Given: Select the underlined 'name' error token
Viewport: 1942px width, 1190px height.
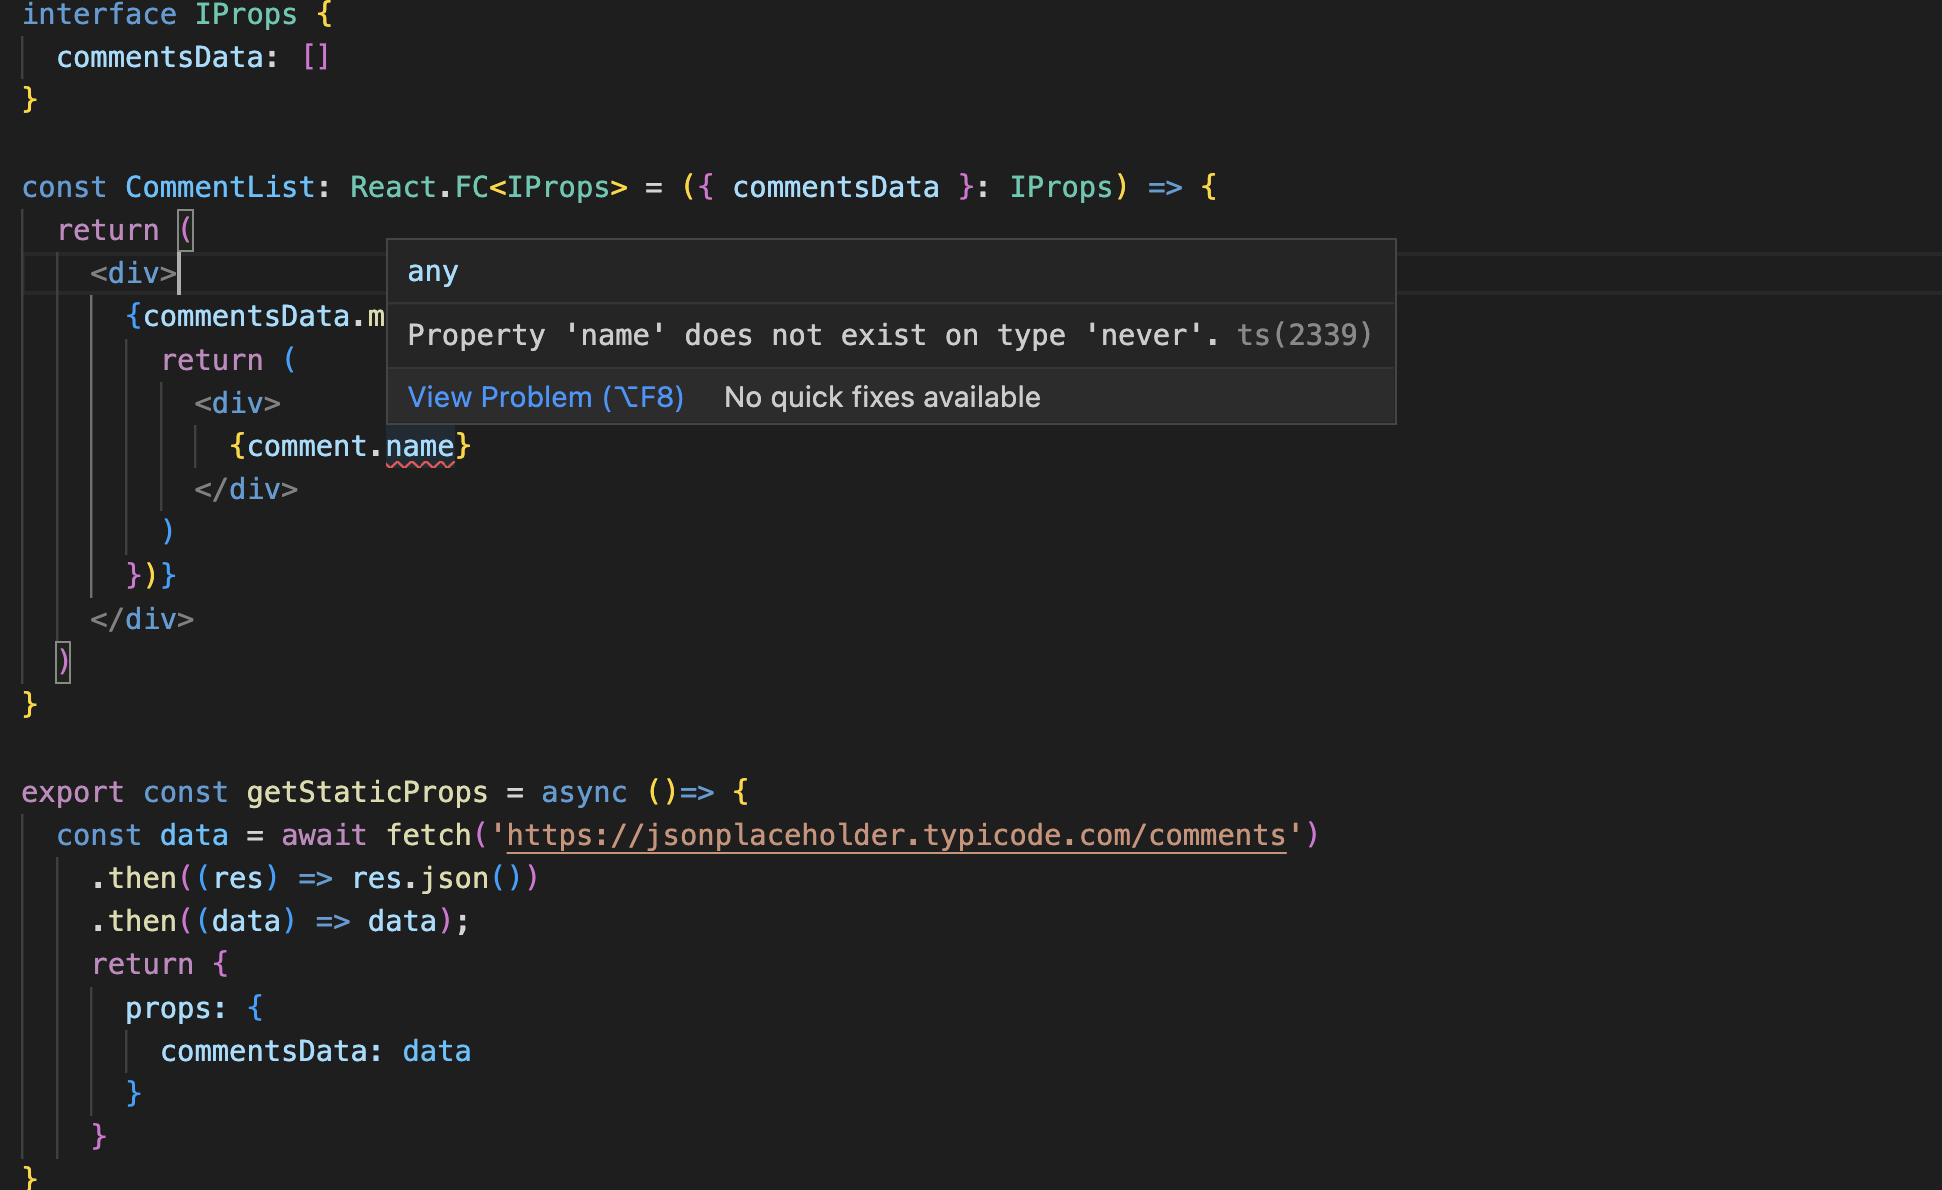Looking at the screenshot, I should tap(420, 446).
